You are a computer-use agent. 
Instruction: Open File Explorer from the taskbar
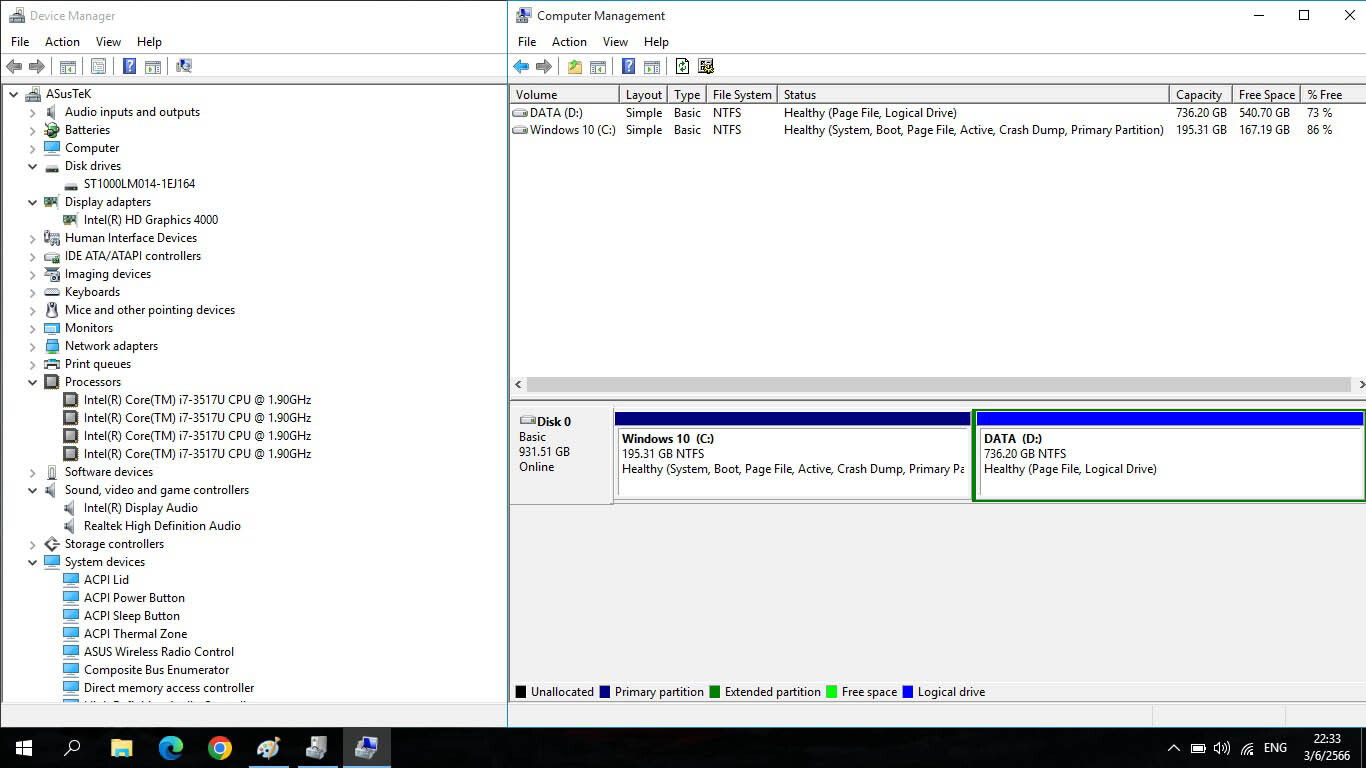(x=121, y=748)
